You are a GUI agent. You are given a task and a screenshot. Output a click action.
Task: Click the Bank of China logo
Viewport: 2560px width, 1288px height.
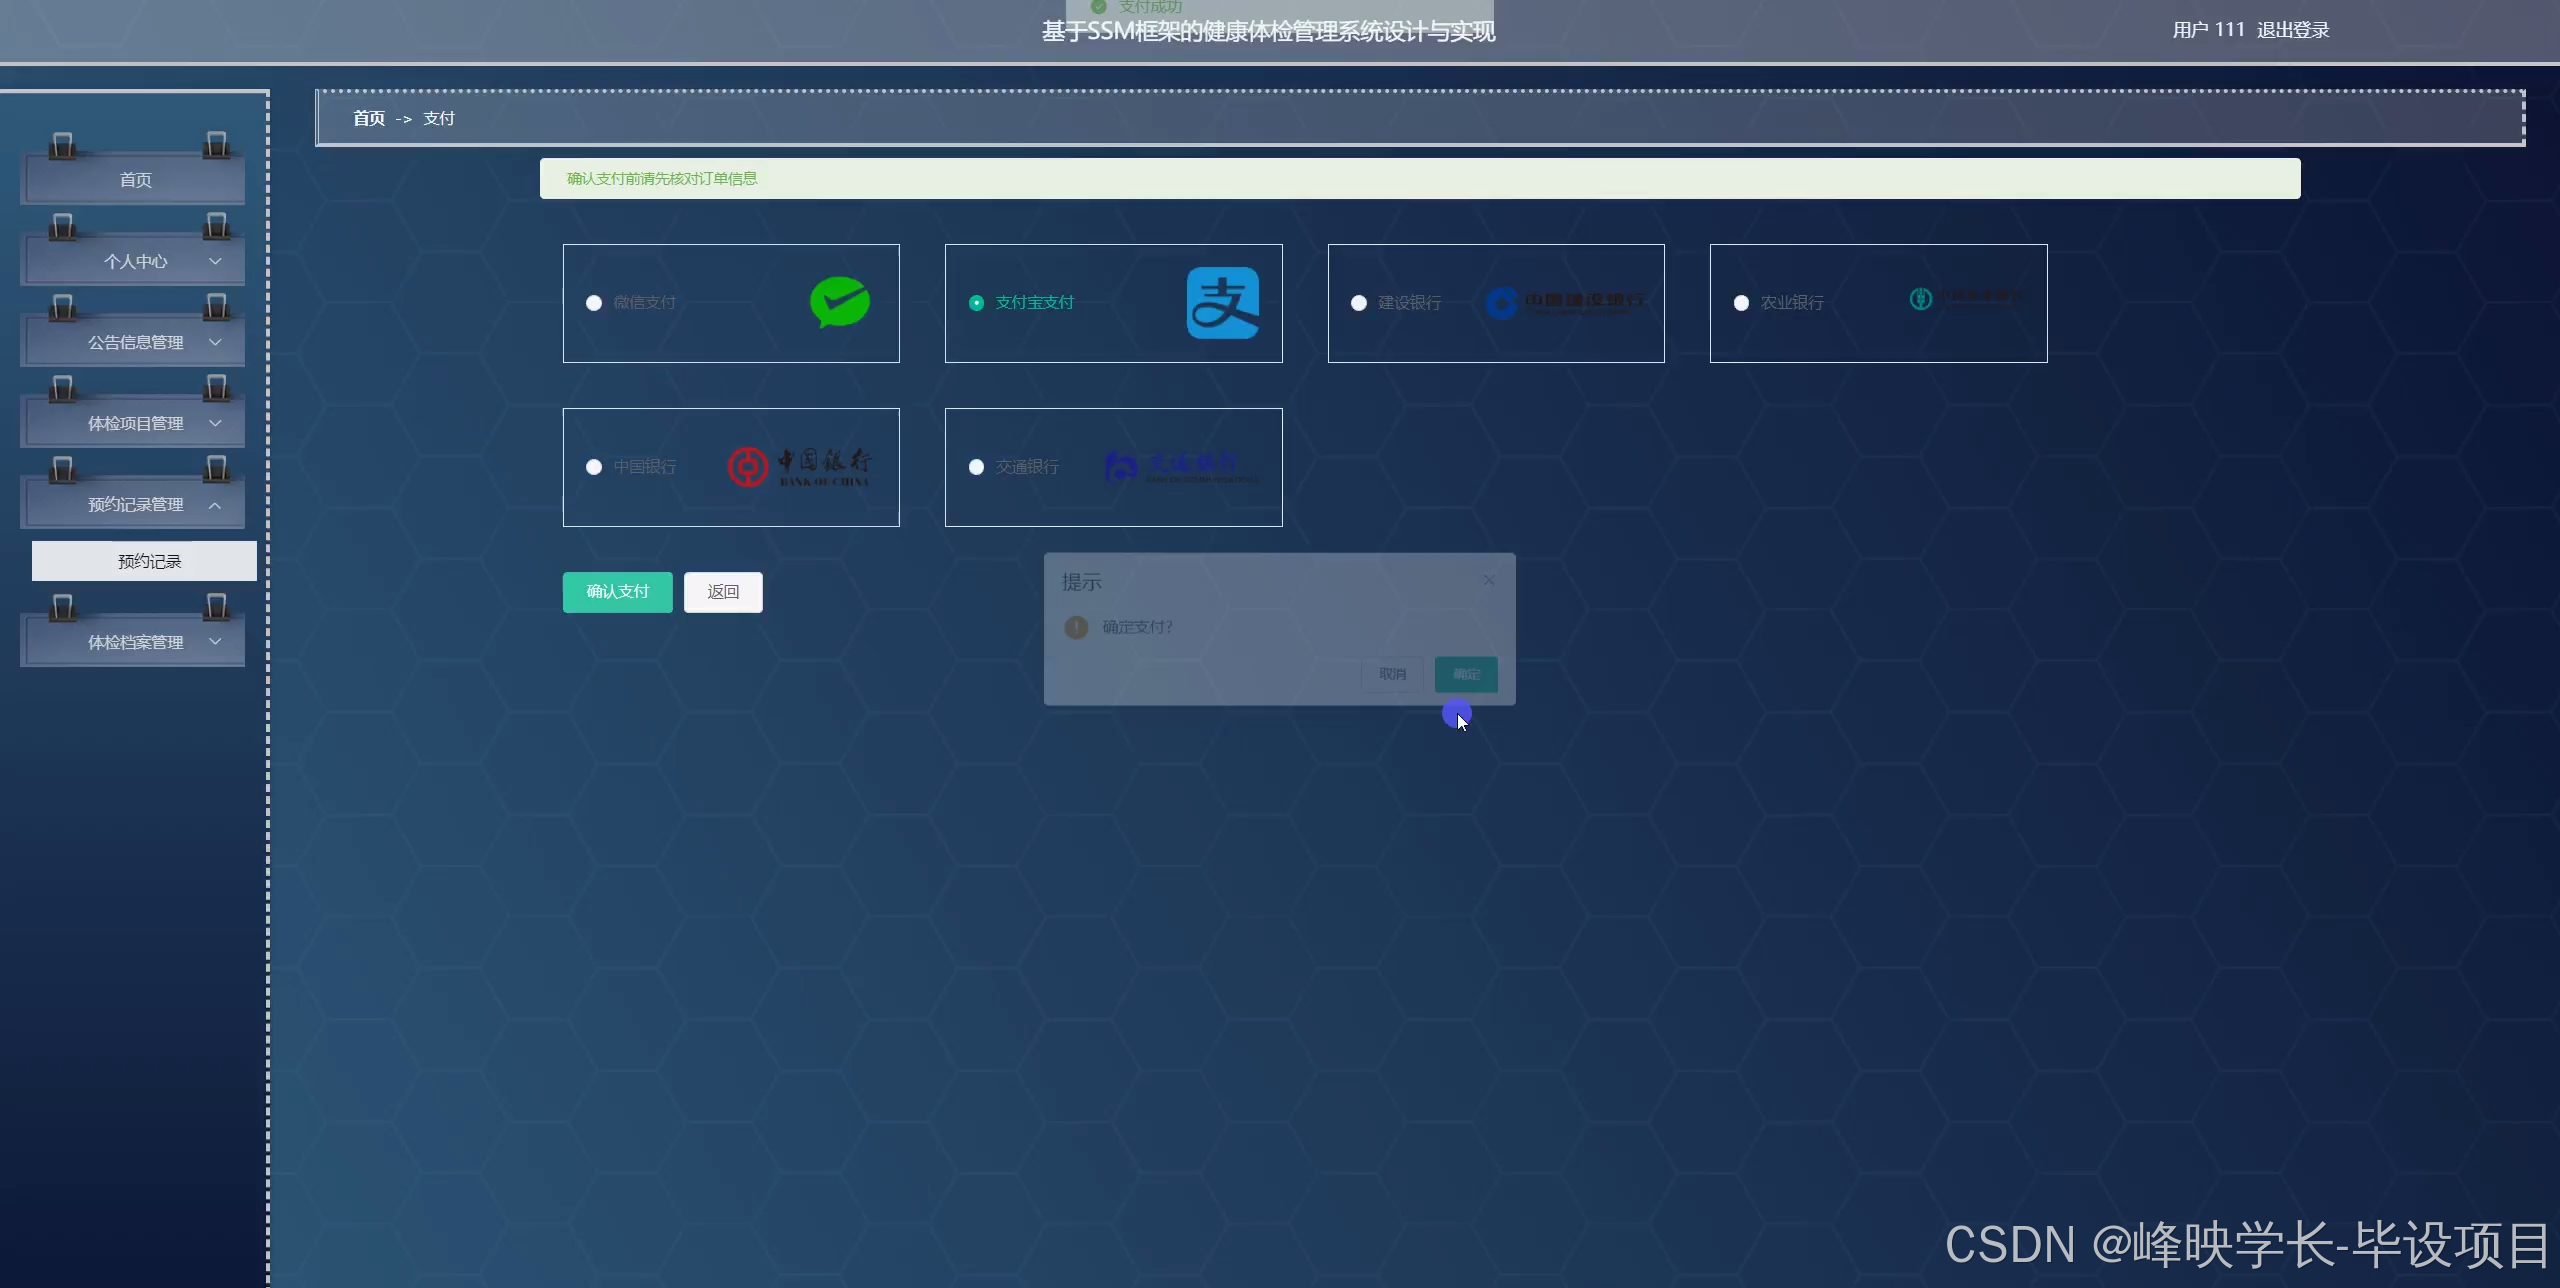[800, 467]
